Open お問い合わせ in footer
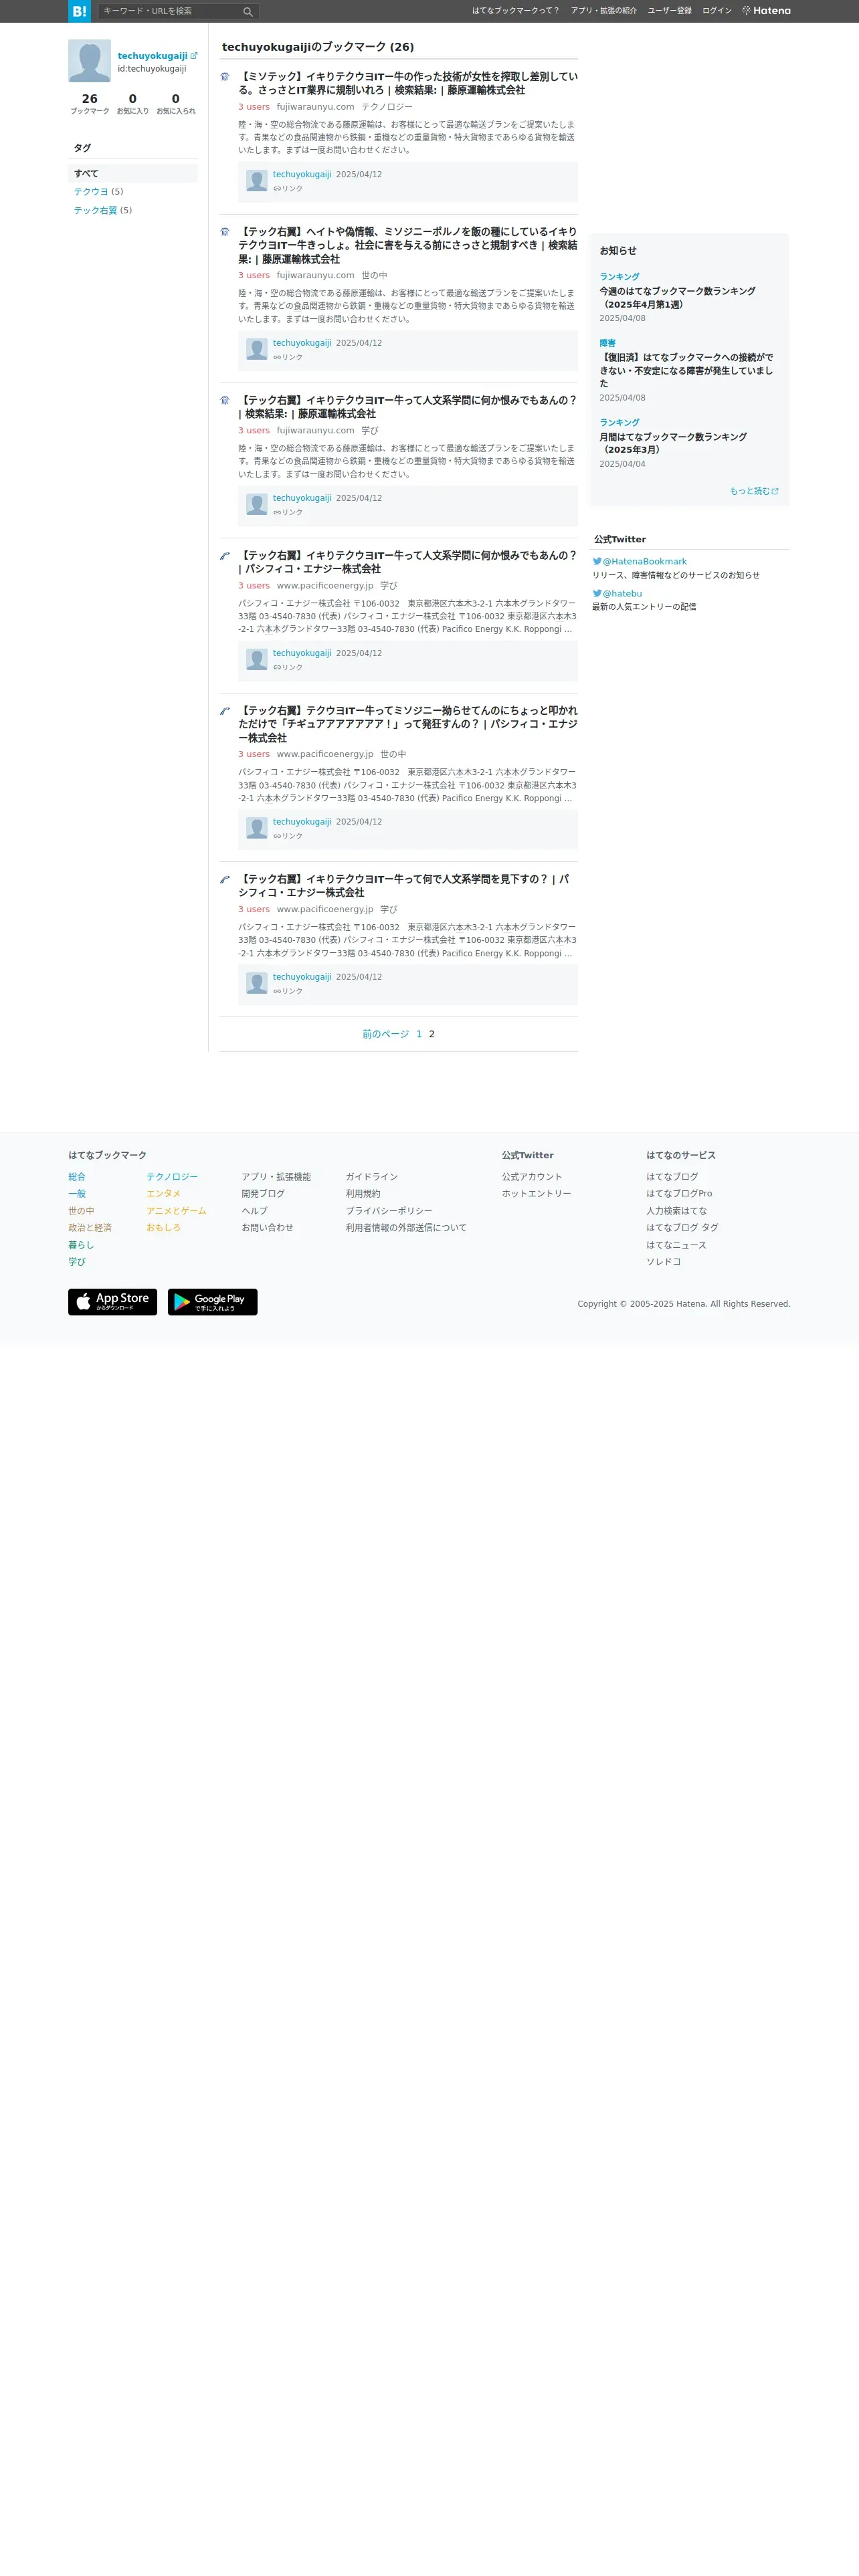 (267, 1228)
